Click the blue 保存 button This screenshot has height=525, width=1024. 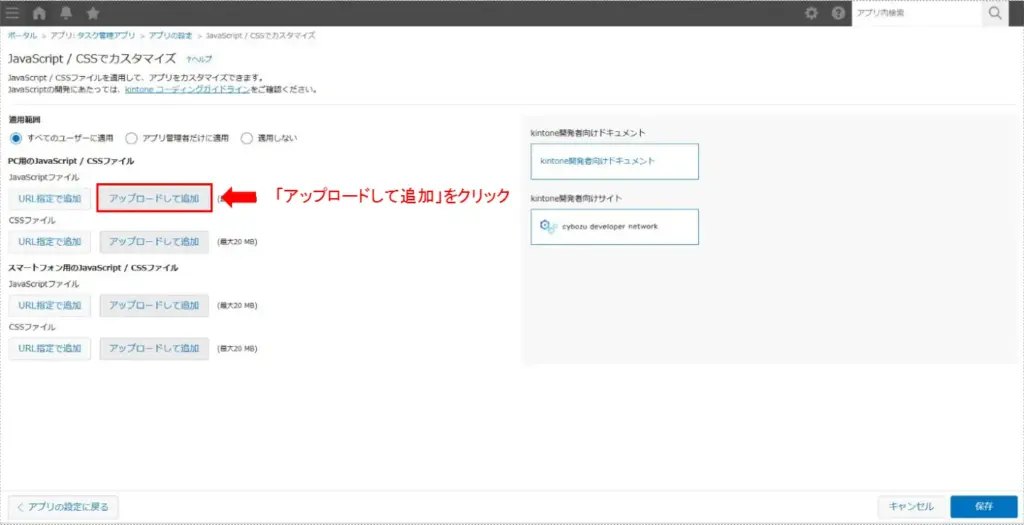coord(984,507)
